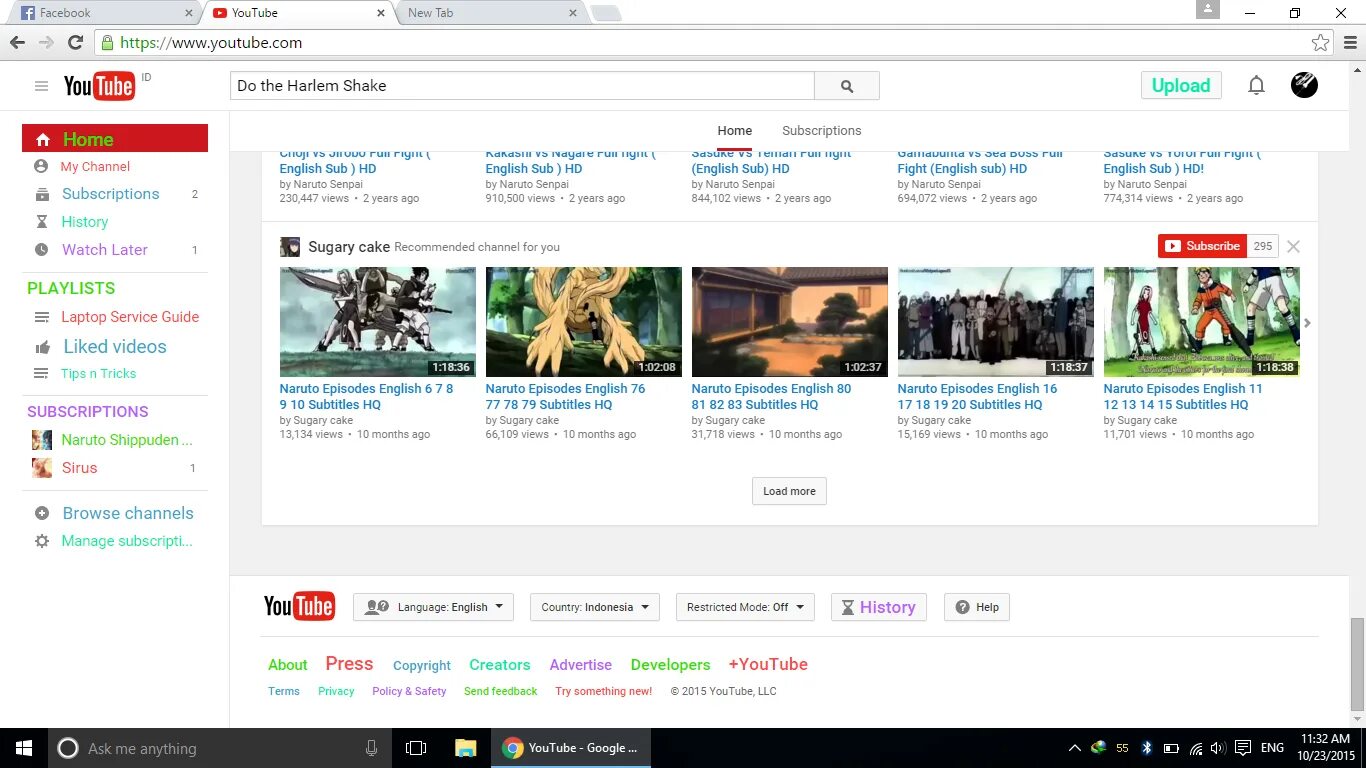Open Naruto Episodes English 6 7 8 thumbnail
Image resolution: width=1366 pixels, height=768 pixels.
(378, 322)
